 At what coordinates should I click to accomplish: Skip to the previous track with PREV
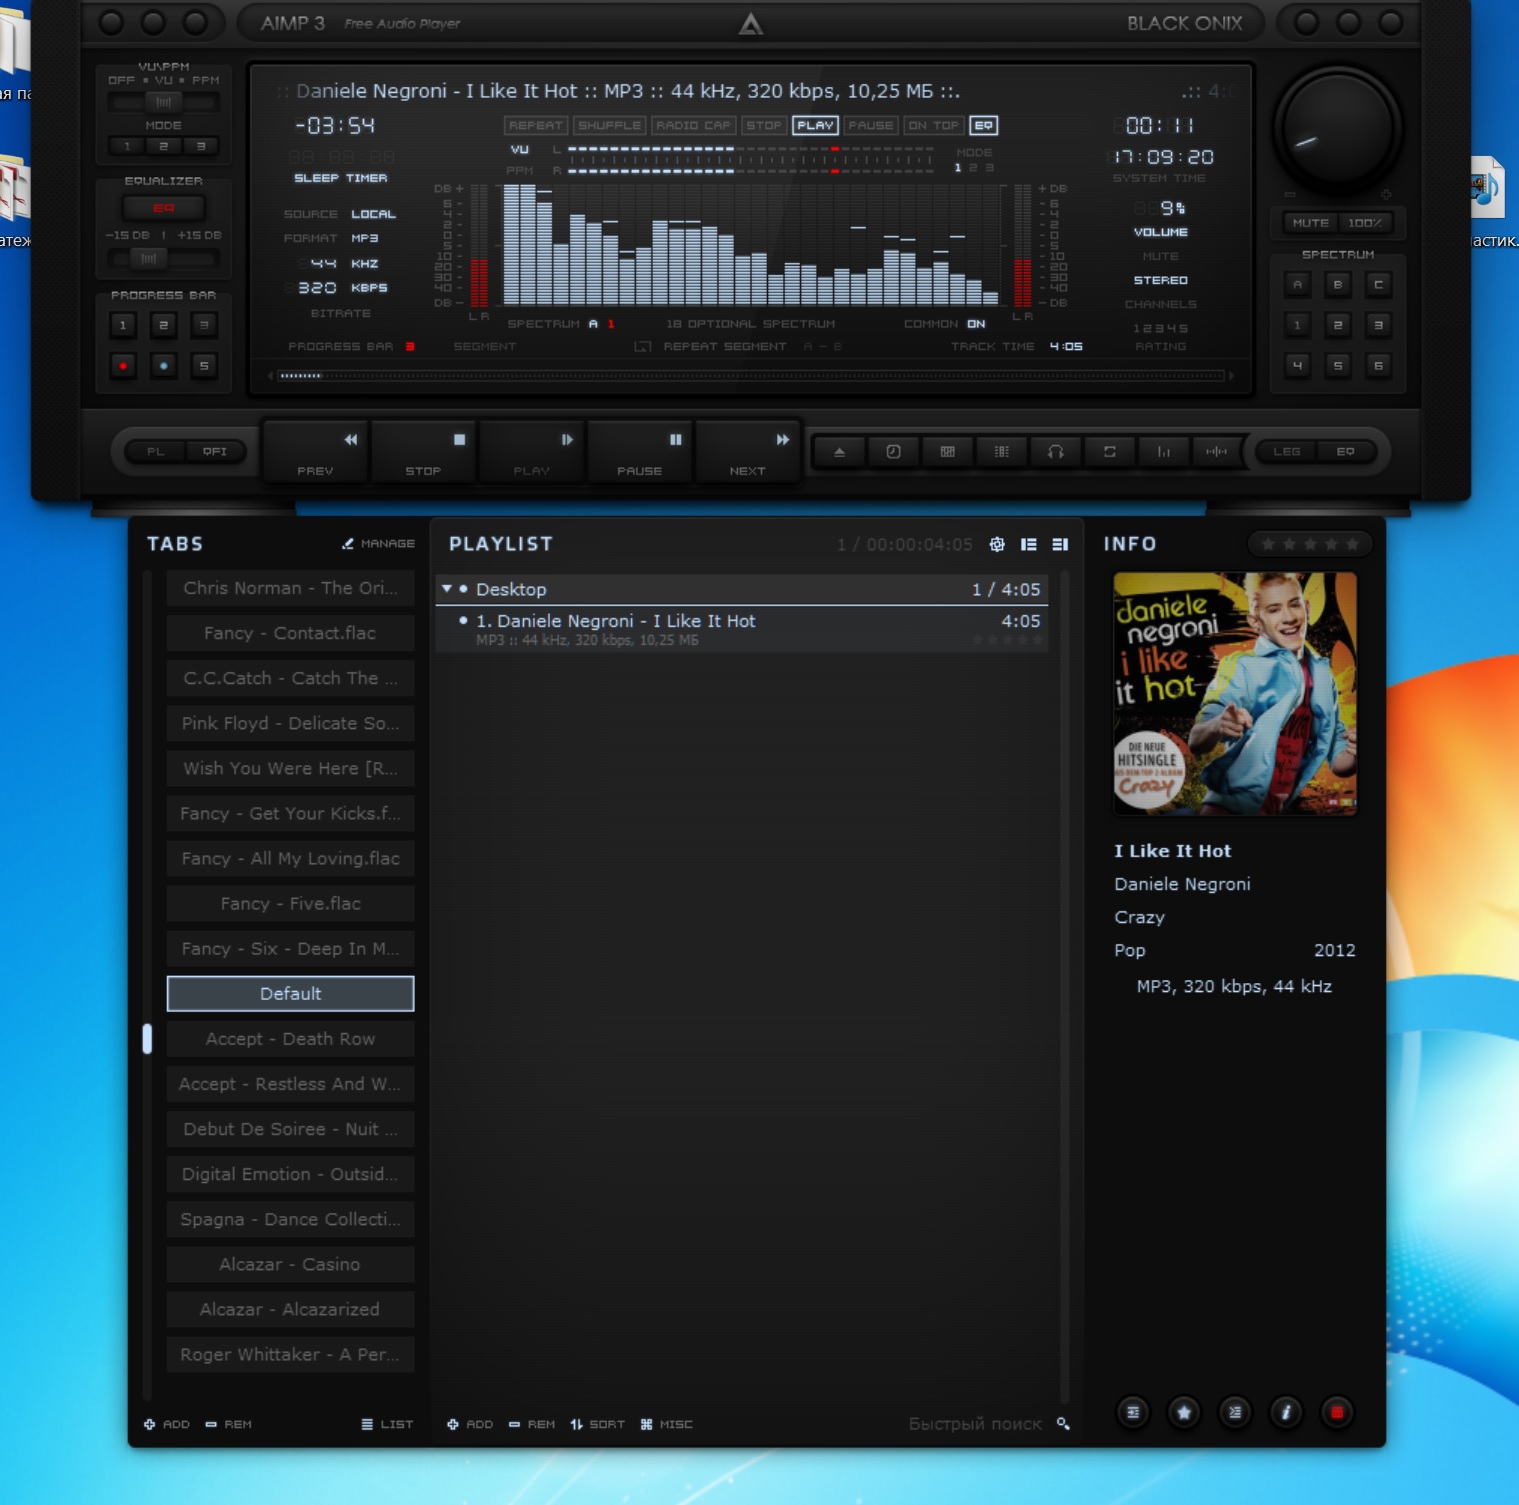click(316, 452)
